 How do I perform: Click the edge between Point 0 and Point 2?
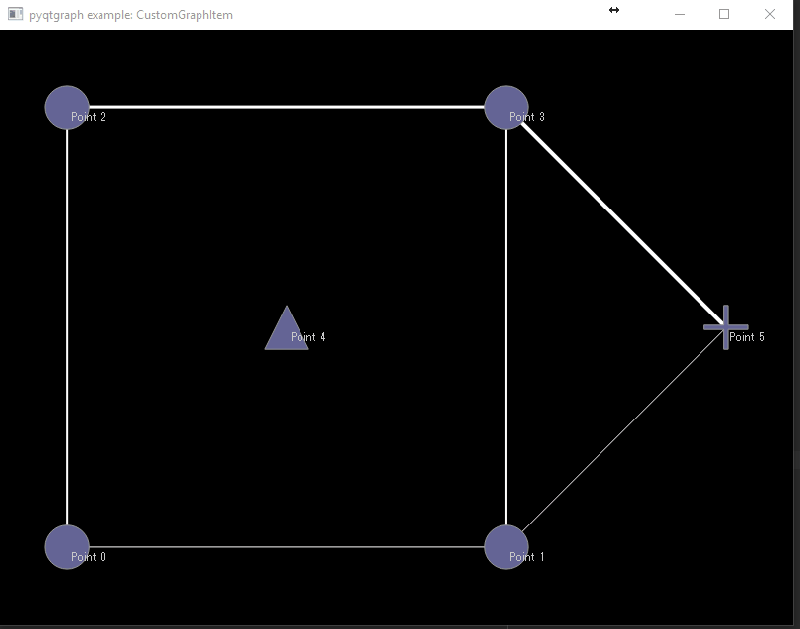coord(66,330)
